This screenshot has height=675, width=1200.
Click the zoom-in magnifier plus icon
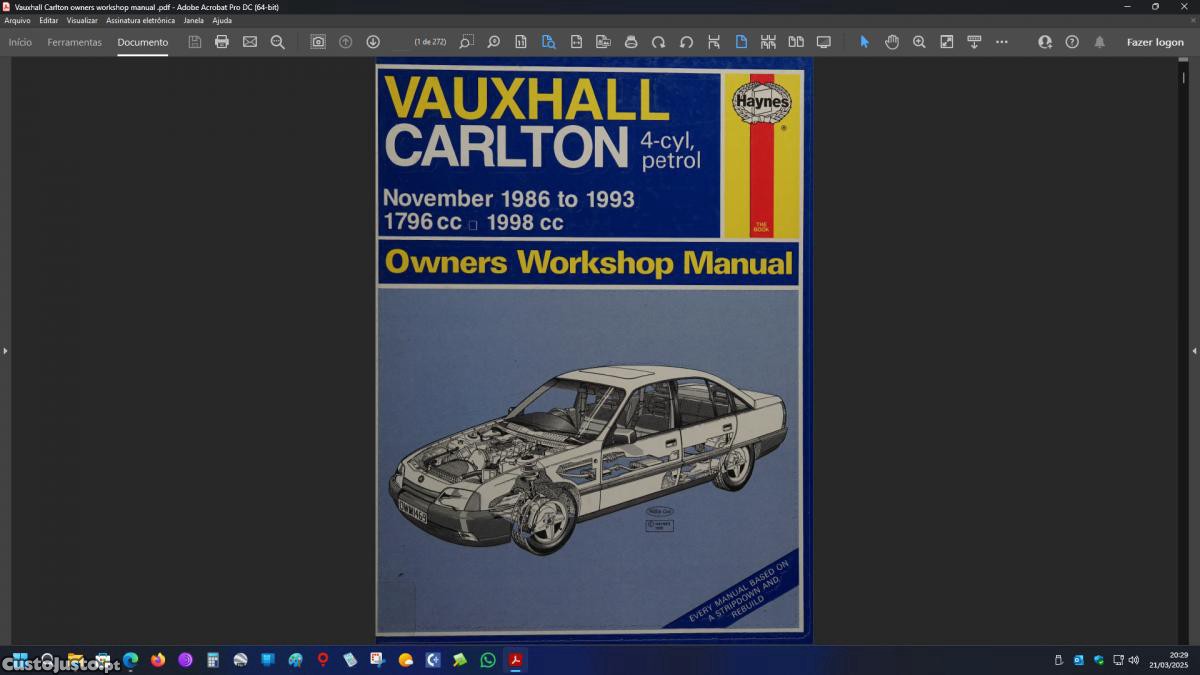click(919, 42)
